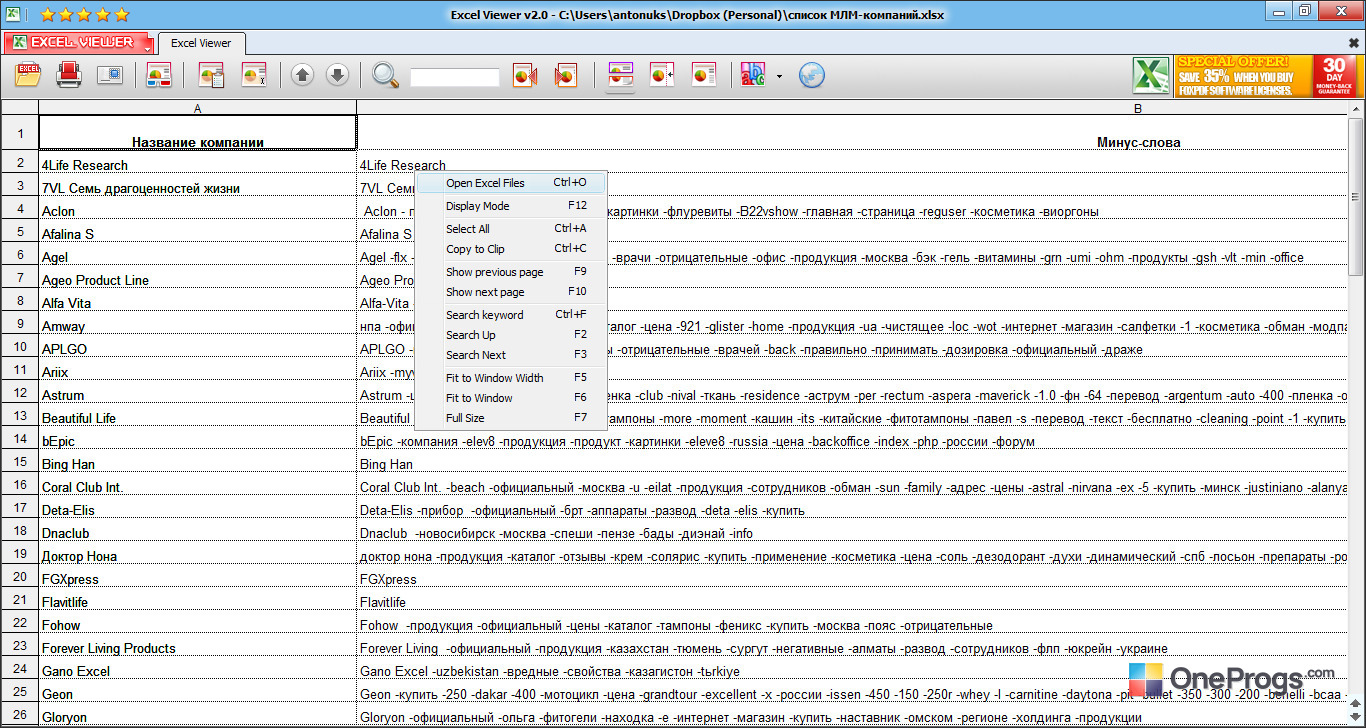Close the Excel Viewer tab with the X
1366x728 pixels.
point(1354,43)
